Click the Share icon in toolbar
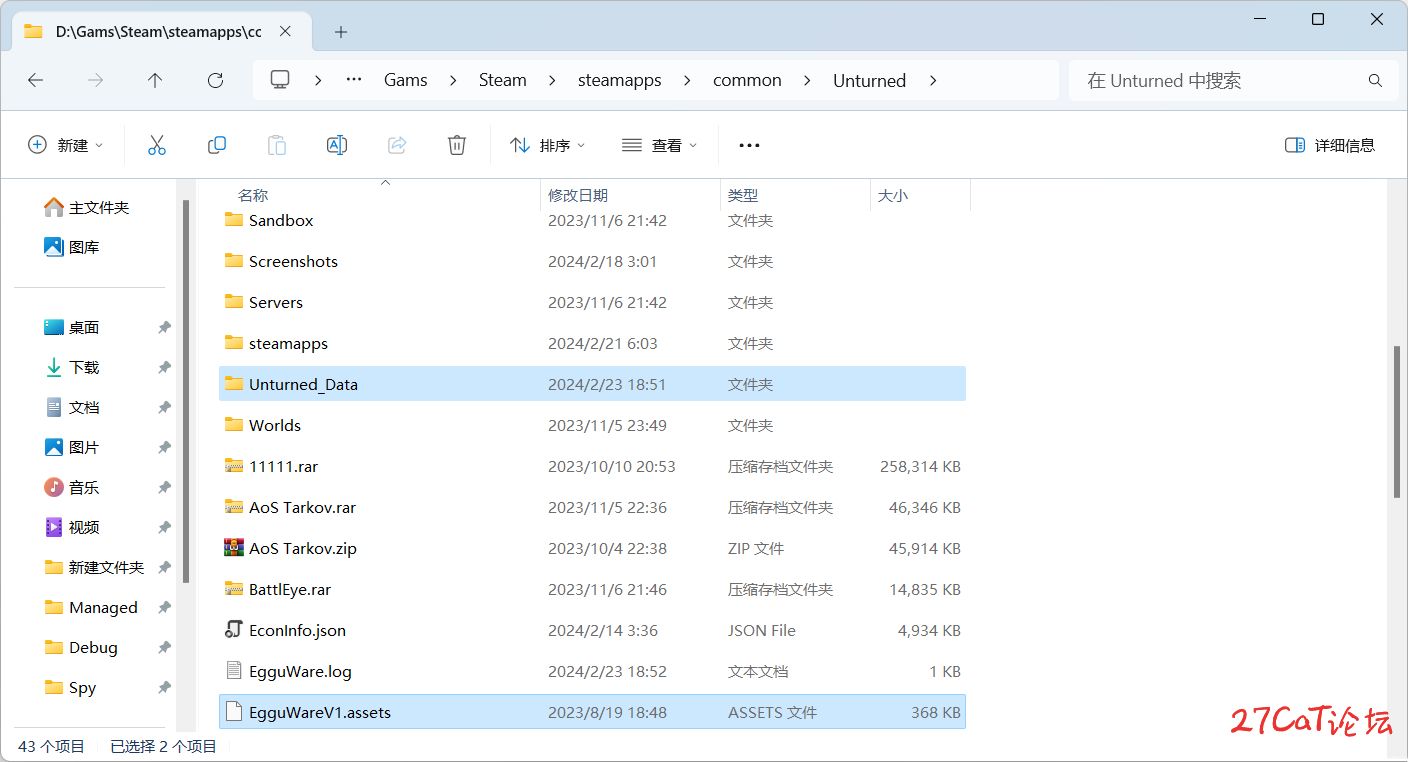 397,145
